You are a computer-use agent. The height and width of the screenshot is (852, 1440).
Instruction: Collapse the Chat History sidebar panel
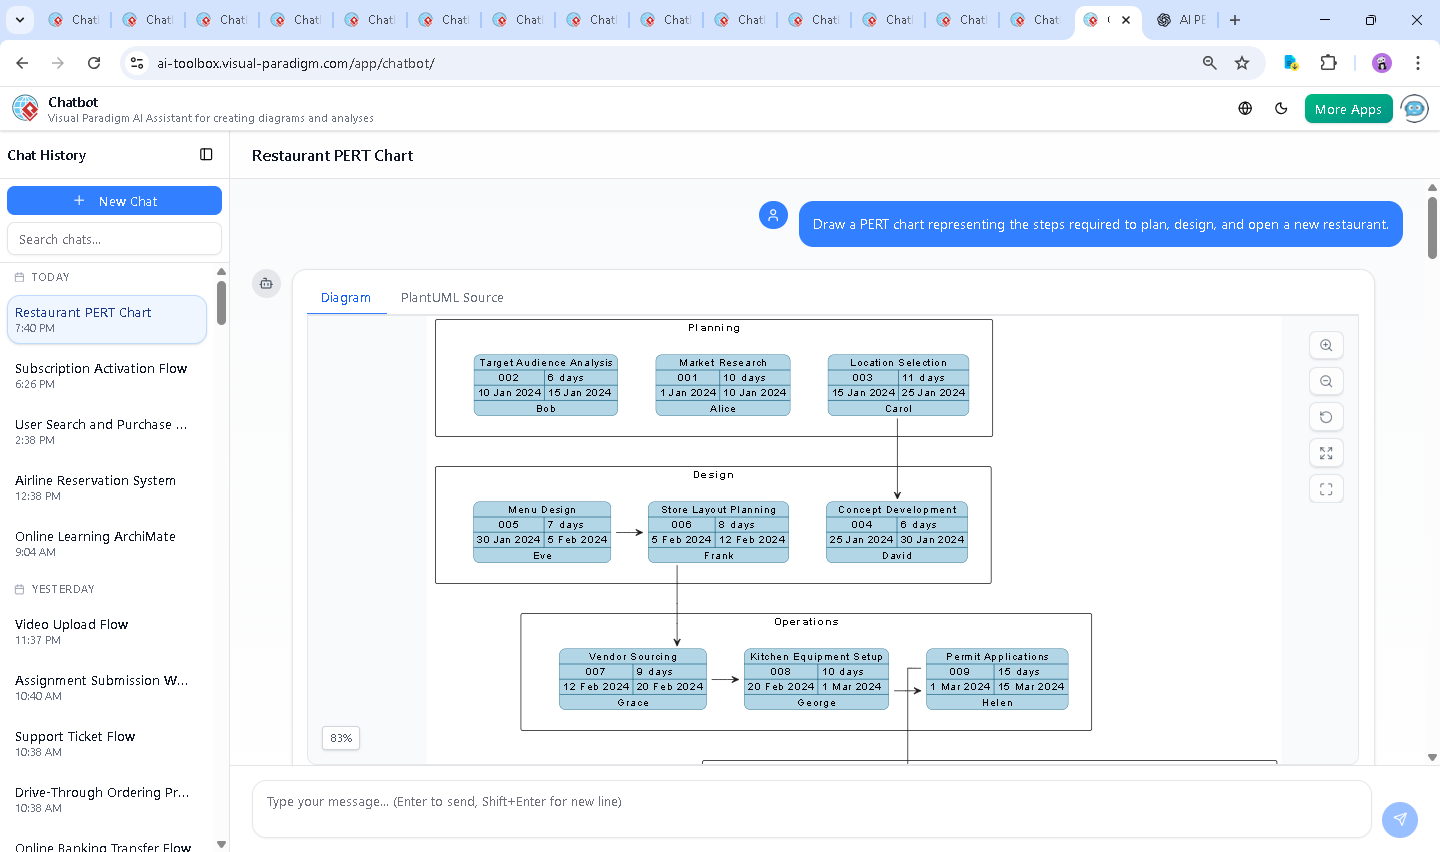206,154
